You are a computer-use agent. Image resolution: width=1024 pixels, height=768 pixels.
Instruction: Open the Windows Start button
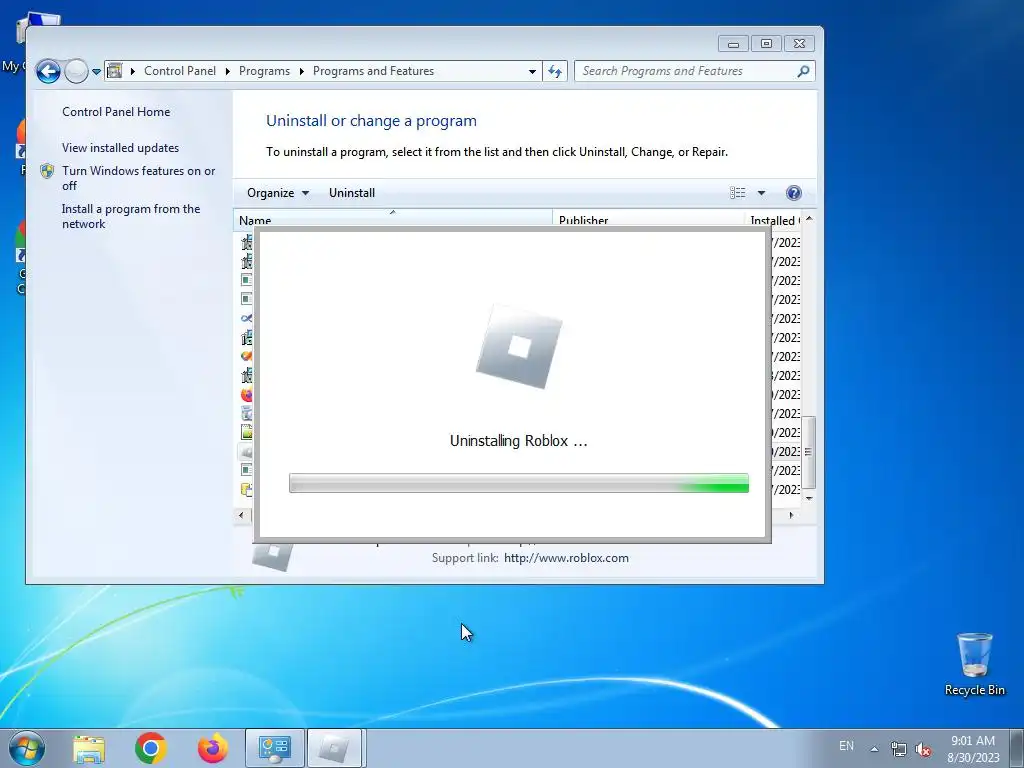27,748
